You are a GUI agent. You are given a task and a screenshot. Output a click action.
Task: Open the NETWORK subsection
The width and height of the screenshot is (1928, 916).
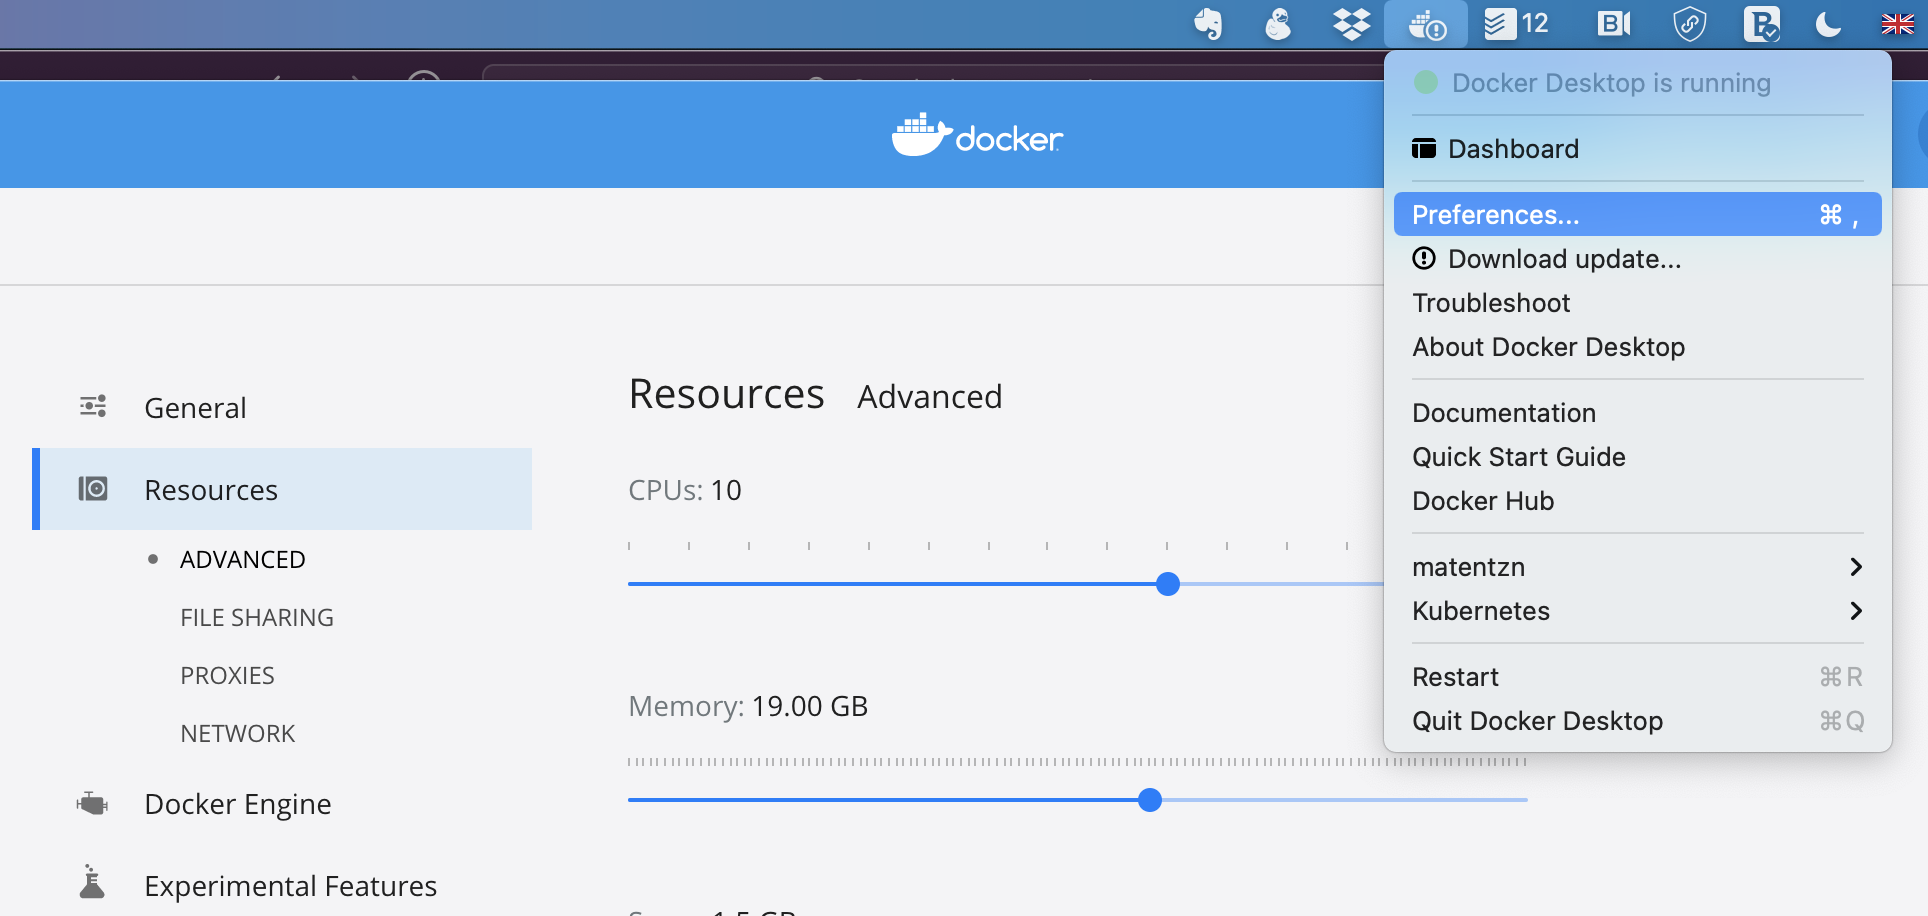[x=238, y=733]
